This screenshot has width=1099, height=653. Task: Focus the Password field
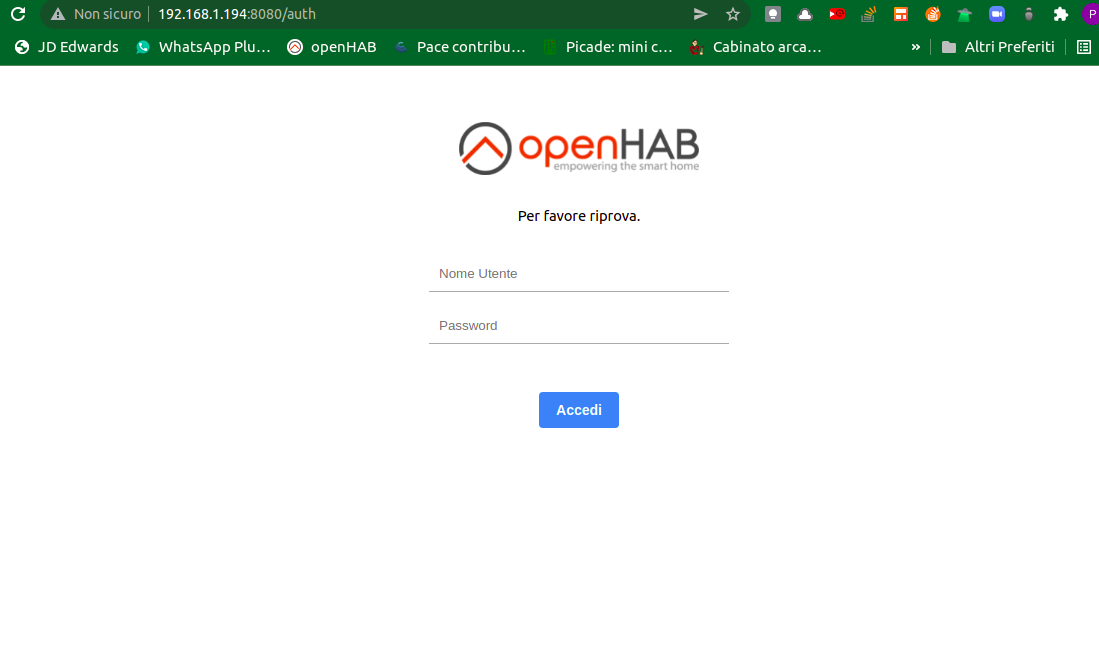click(579, 326)
